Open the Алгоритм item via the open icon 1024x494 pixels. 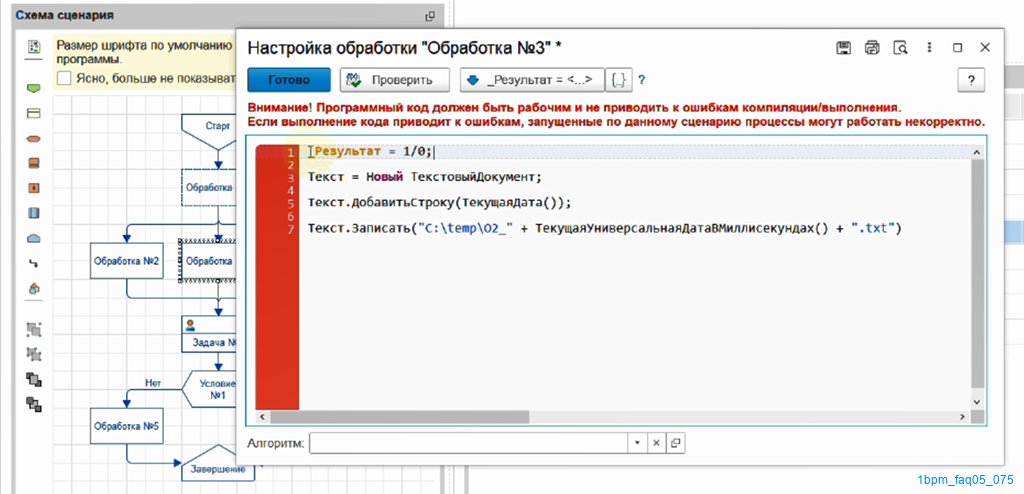pyautogui.click(x=675, y=443)
